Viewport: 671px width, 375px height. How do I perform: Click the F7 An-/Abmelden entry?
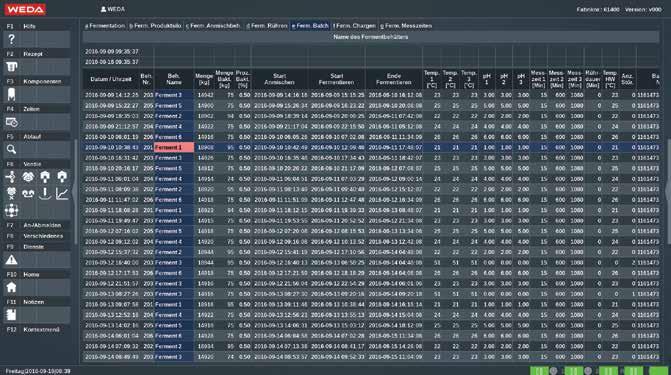pos(38,225)
